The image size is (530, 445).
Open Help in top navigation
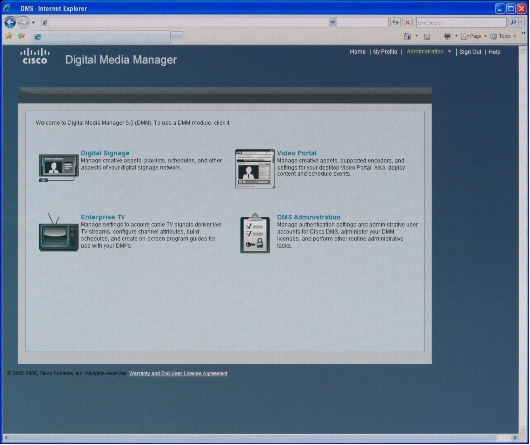[x=494, y=52]
